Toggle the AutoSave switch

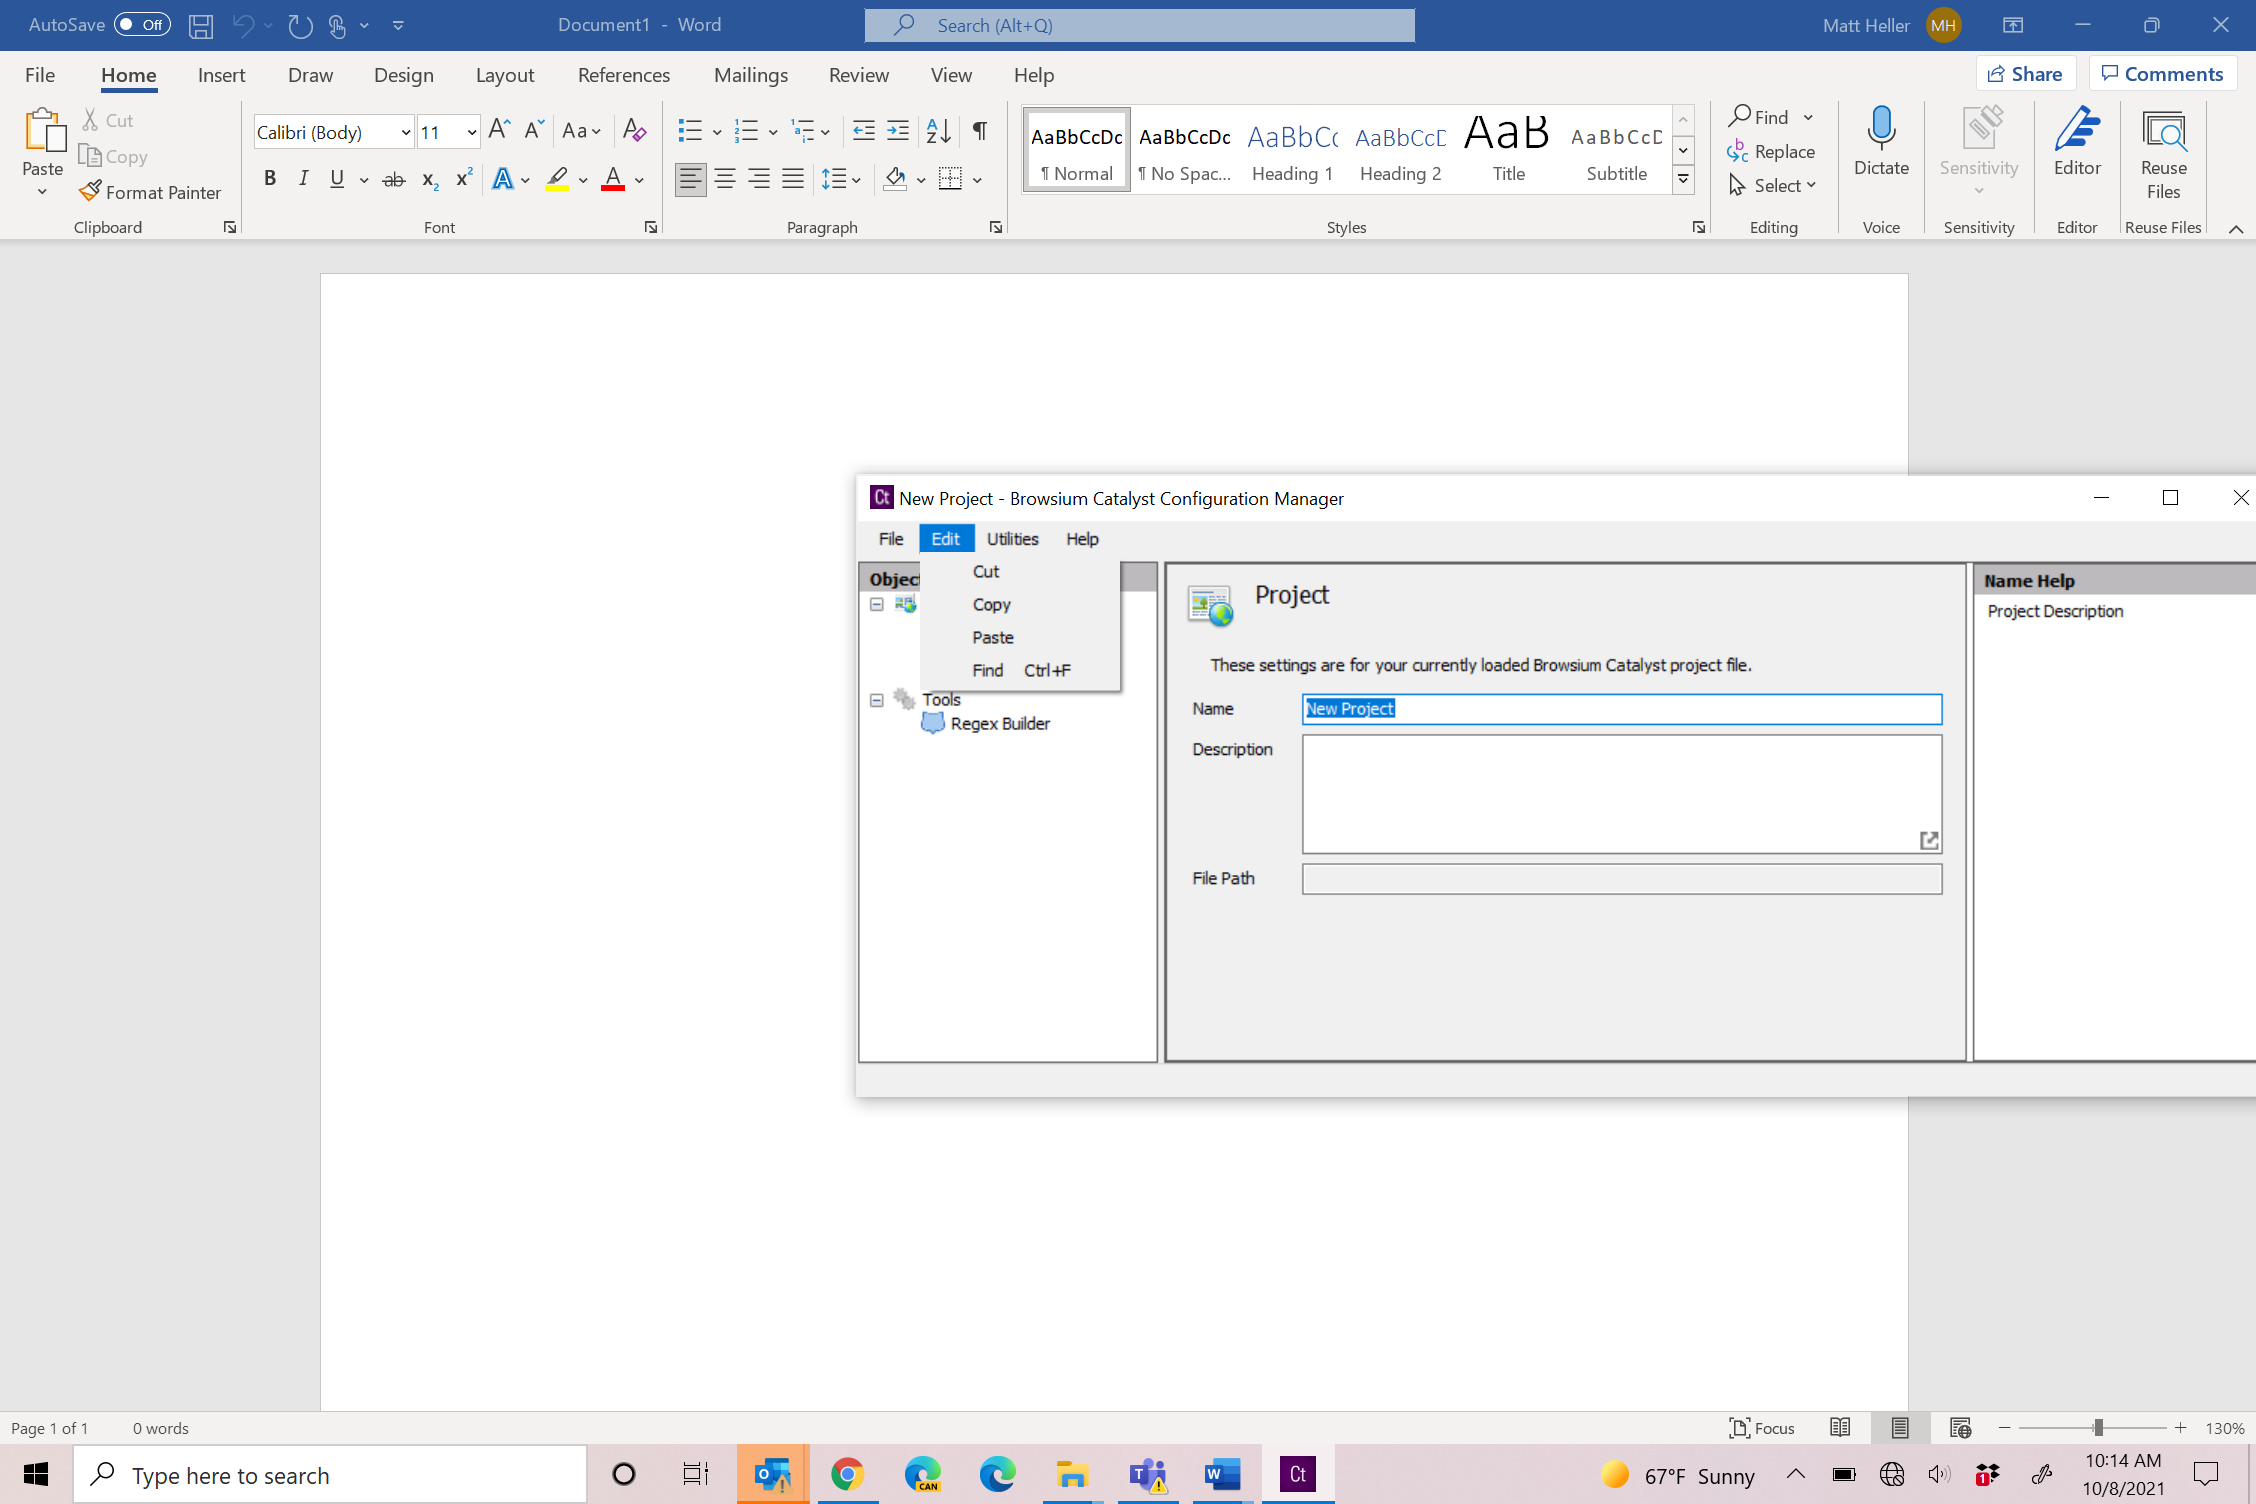(x=142, y=25)
